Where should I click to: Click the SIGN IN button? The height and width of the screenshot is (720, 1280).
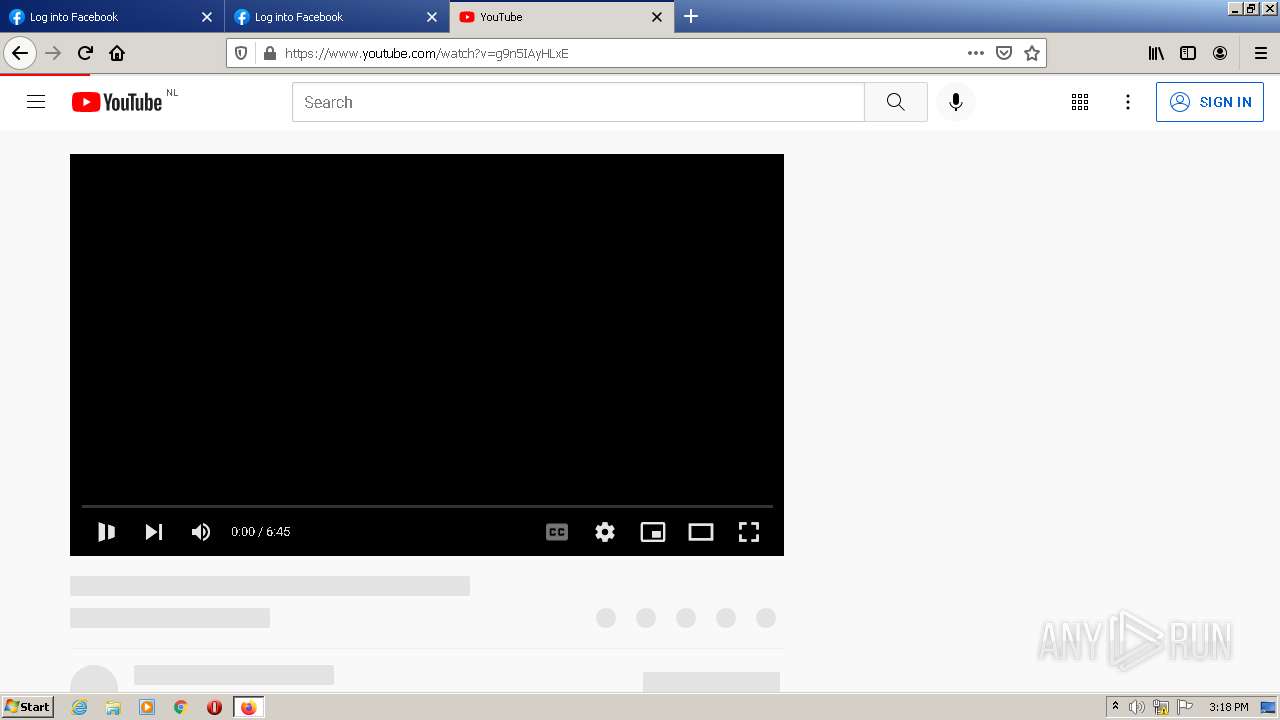(x=1210, y=102)
